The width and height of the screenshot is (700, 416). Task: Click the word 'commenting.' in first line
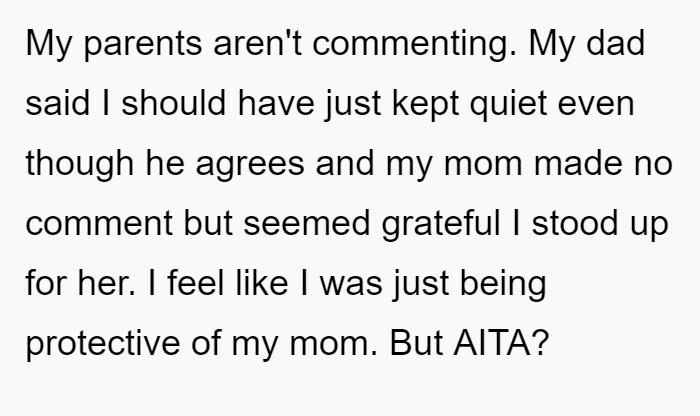coord(414,44)
